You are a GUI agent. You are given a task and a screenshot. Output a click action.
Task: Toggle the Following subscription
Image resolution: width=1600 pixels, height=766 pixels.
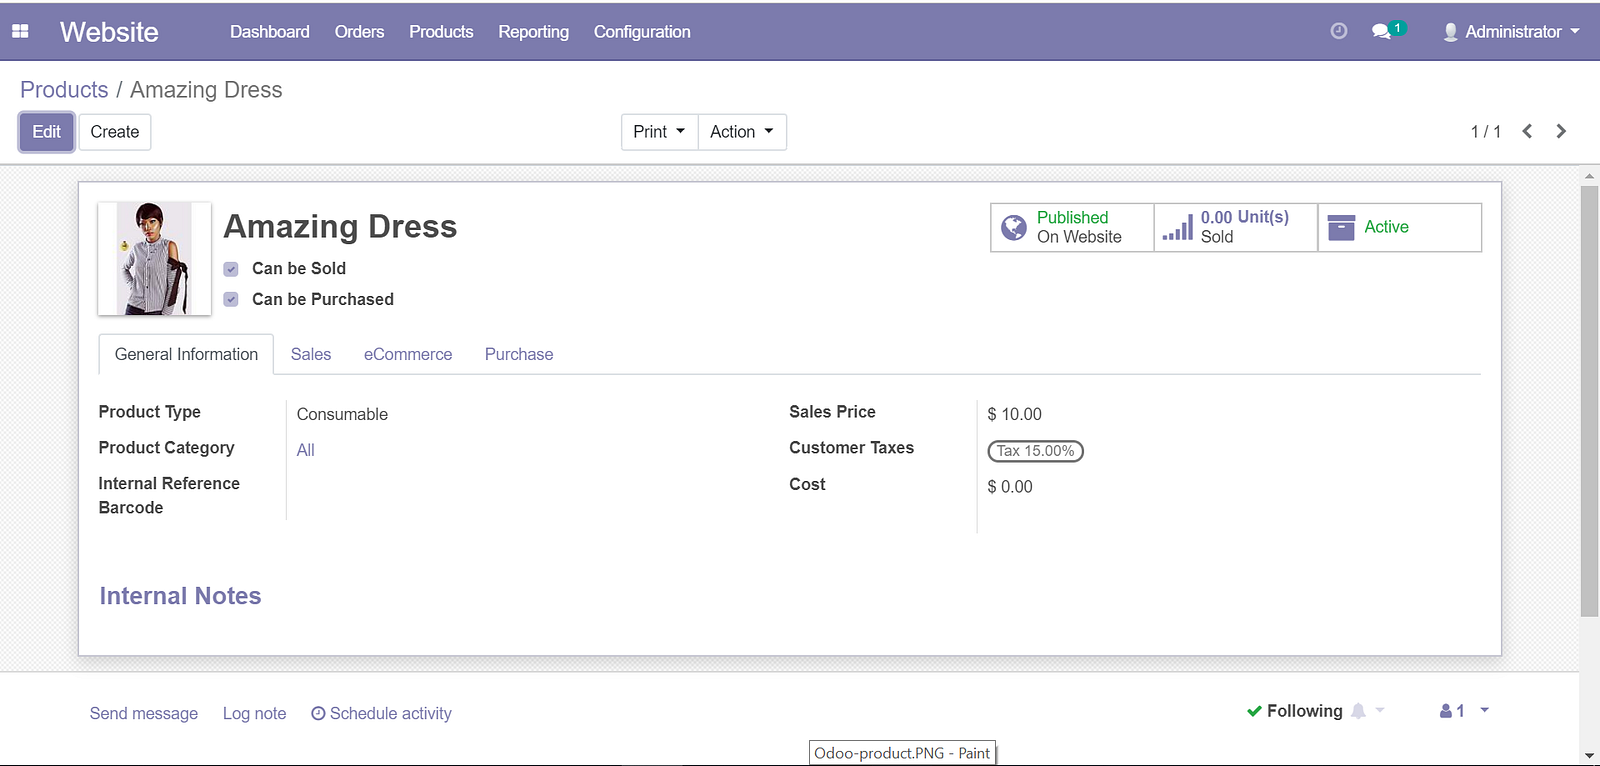click(x=1296, y=711)
